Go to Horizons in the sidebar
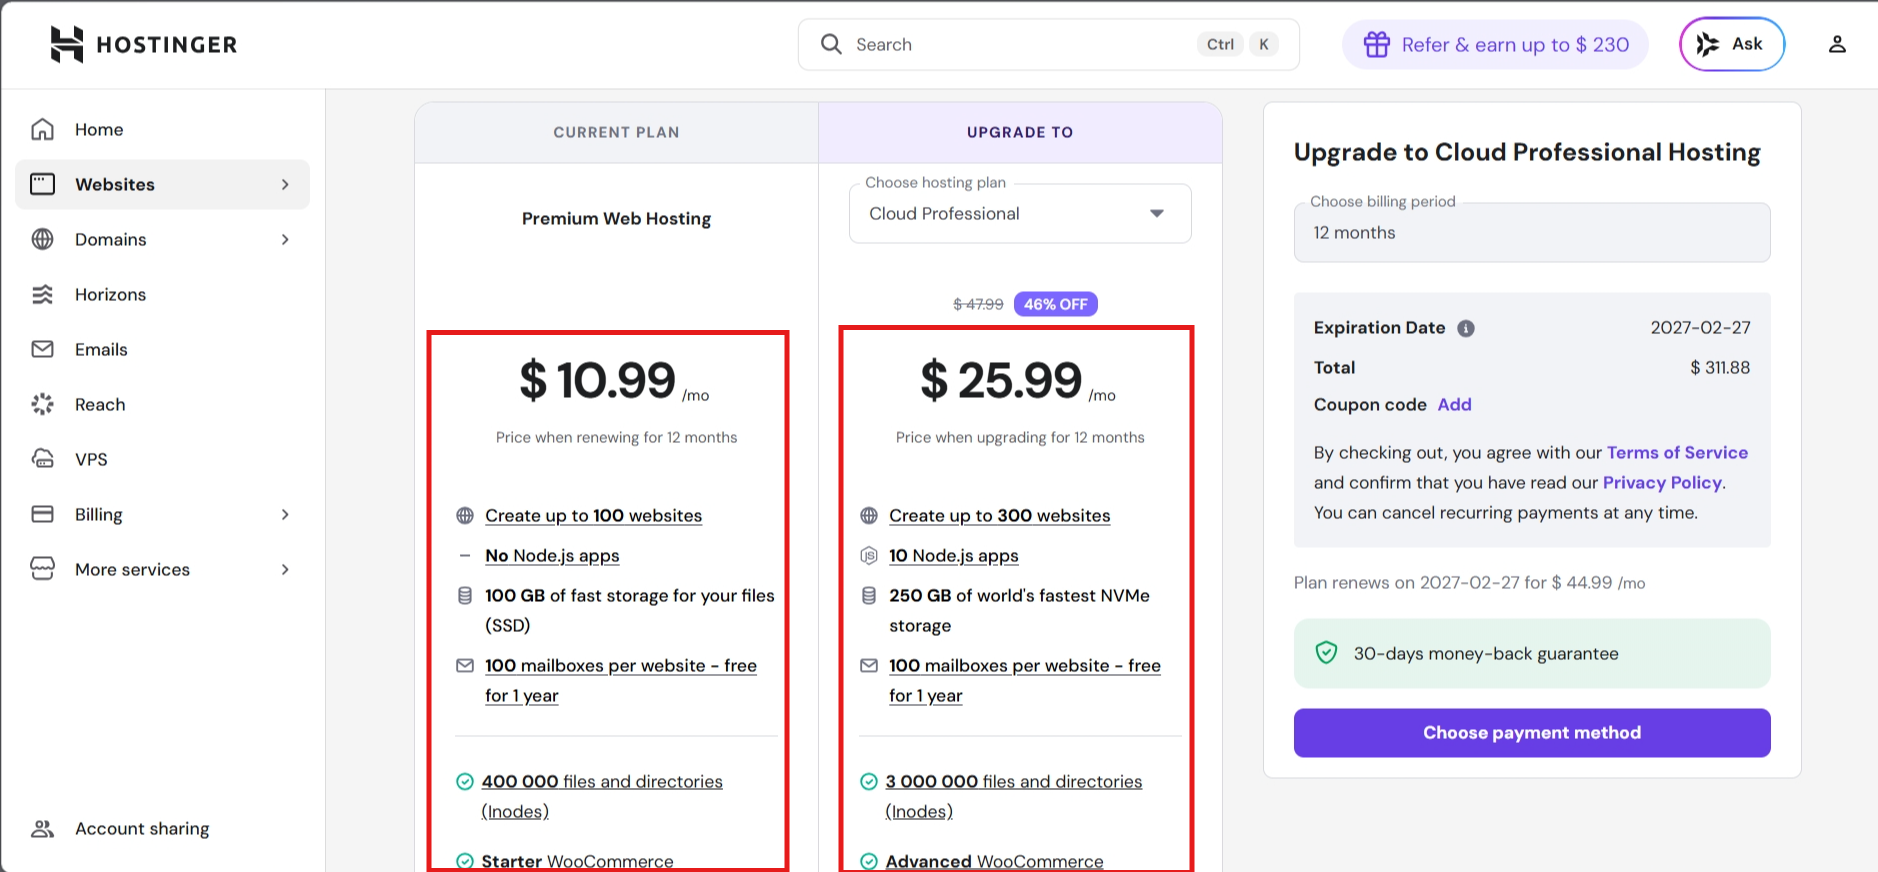 pyautogui.click(x=162, y=294)
